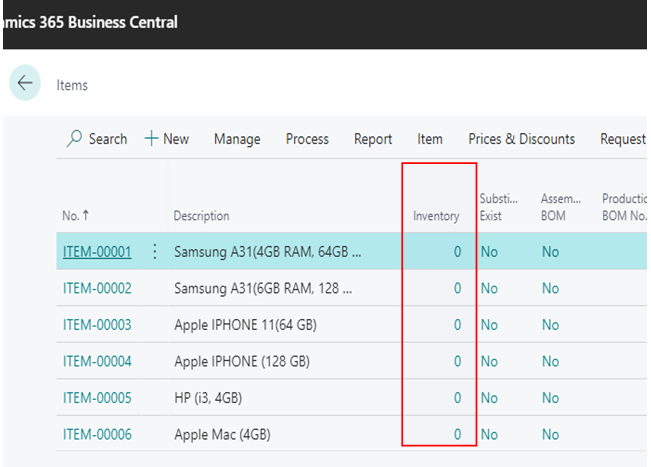Click the Assem... BOM column header

coord(560,207)
